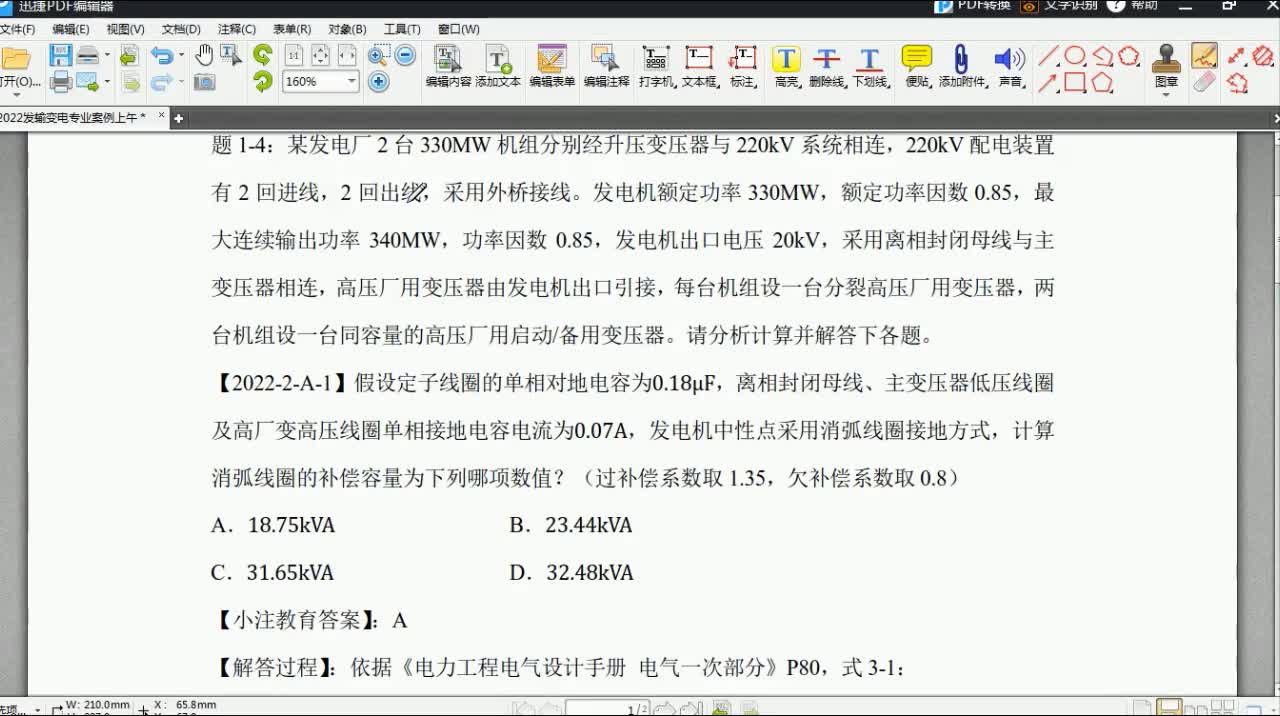Click the blue Undo arrow

click(161, 56)
